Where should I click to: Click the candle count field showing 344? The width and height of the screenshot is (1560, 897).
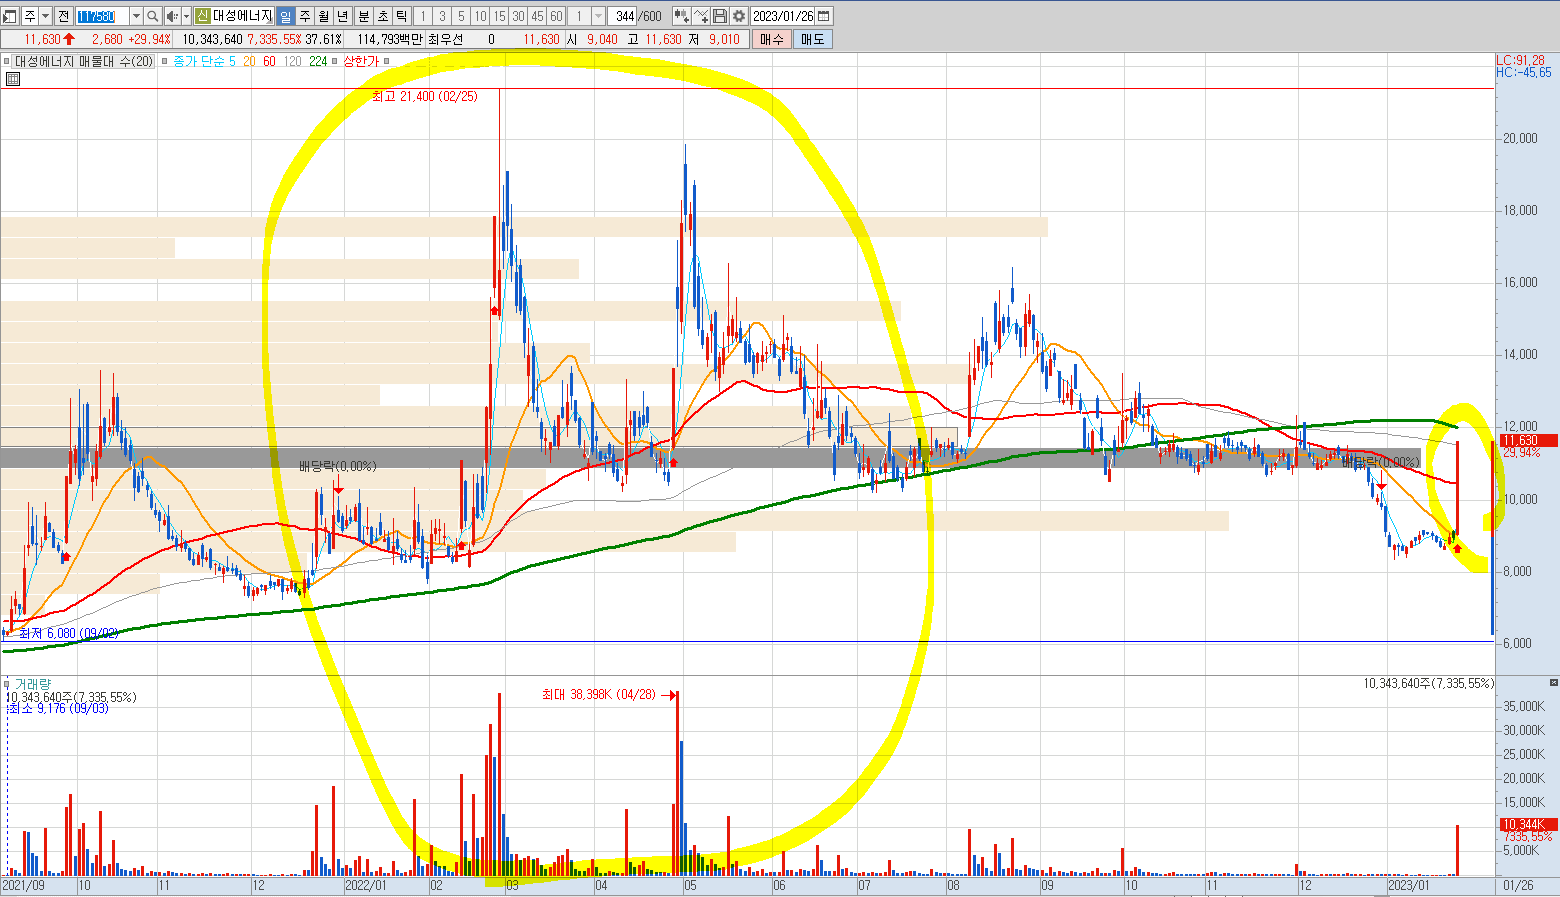click(624, 16)
